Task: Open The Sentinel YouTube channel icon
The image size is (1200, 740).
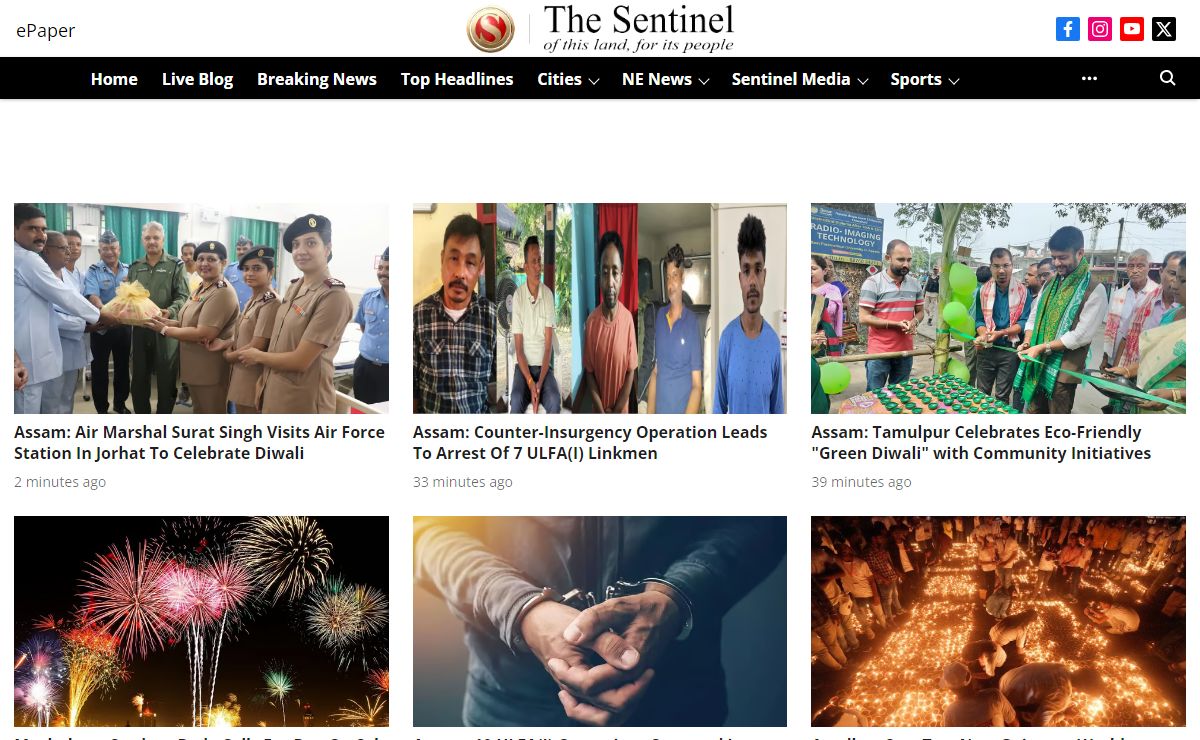Action: [1132, 29]
